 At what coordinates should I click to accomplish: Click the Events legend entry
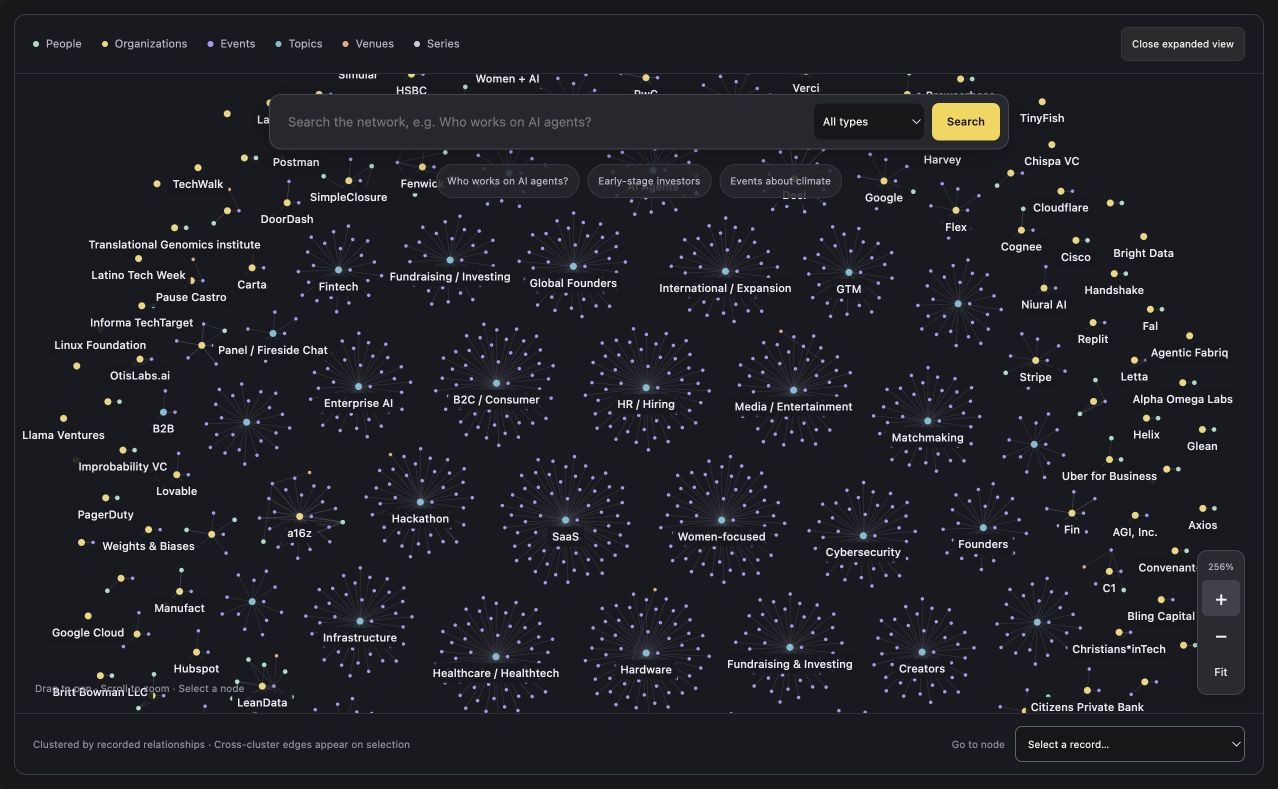coord(231,44)
